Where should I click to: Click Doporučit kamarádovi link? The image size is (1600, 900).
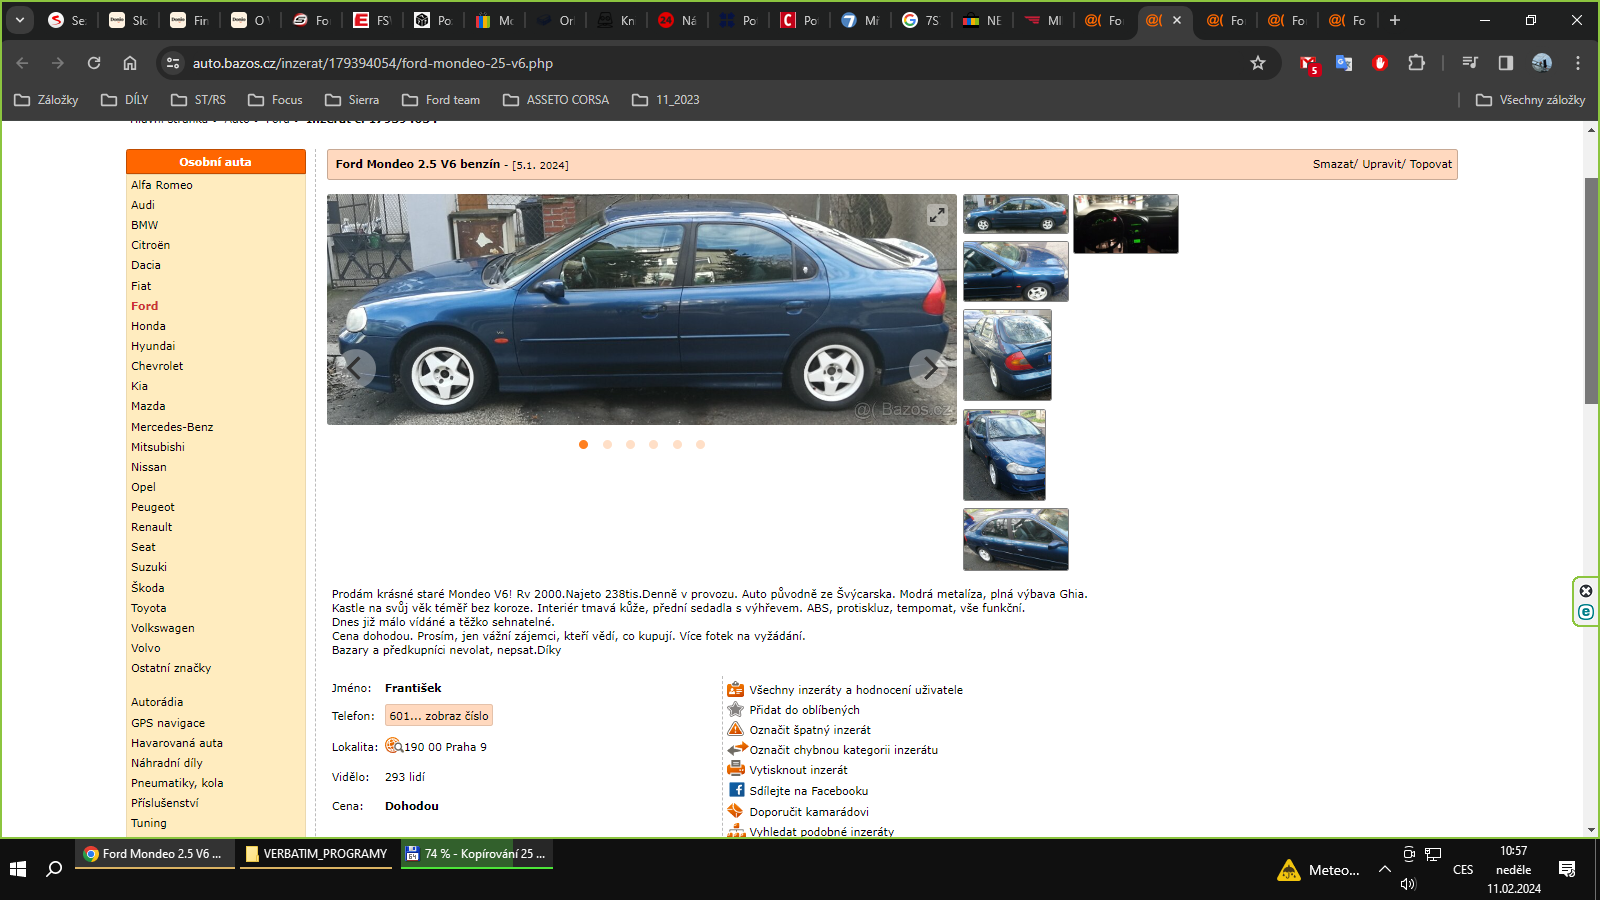809,812
